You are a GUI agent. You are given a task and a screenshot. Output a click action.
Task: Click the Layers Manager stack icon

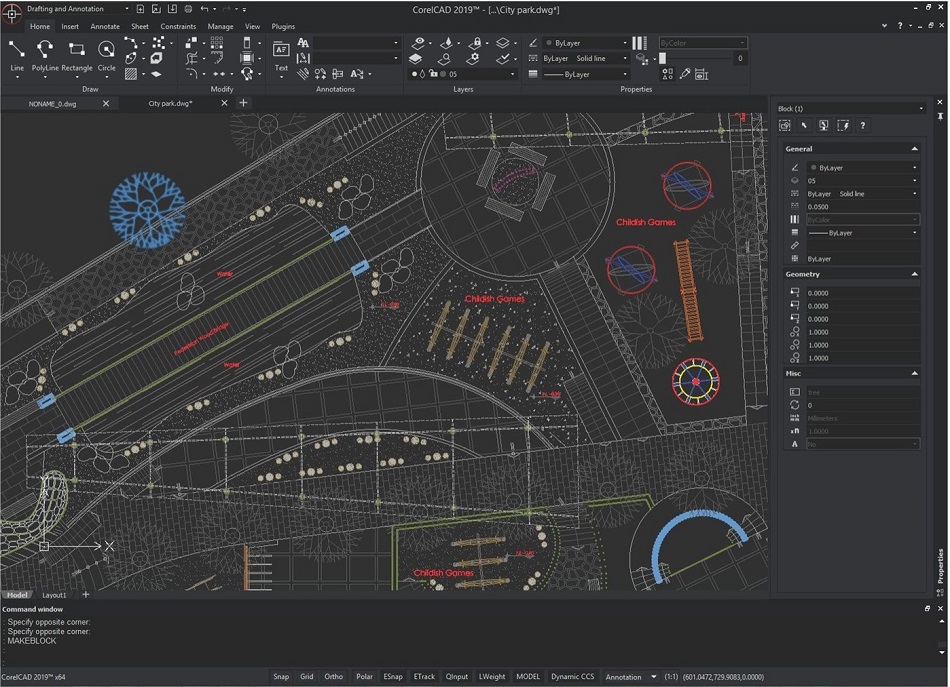click(x=415, y=59)
